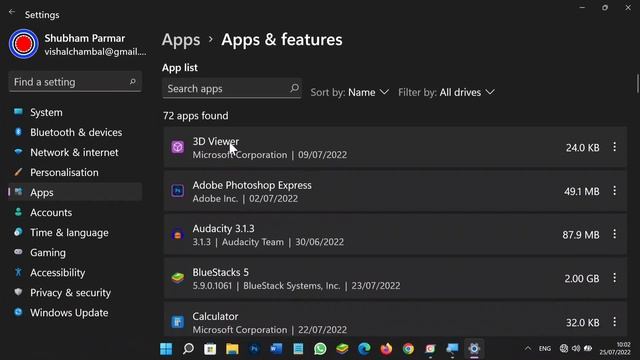Open options menu for 3D Viewer
Viewport: 640px width, 360px height.
click(x=614, y=147)
